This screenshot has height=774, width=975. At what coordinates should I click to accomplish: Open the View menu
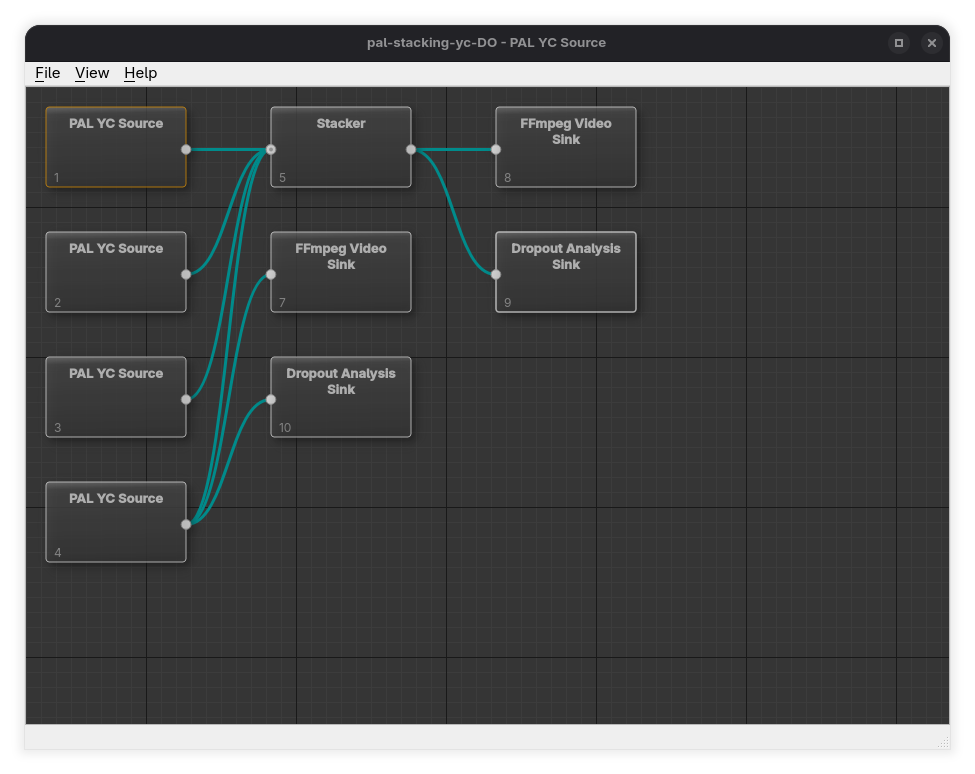pos(92,73)
